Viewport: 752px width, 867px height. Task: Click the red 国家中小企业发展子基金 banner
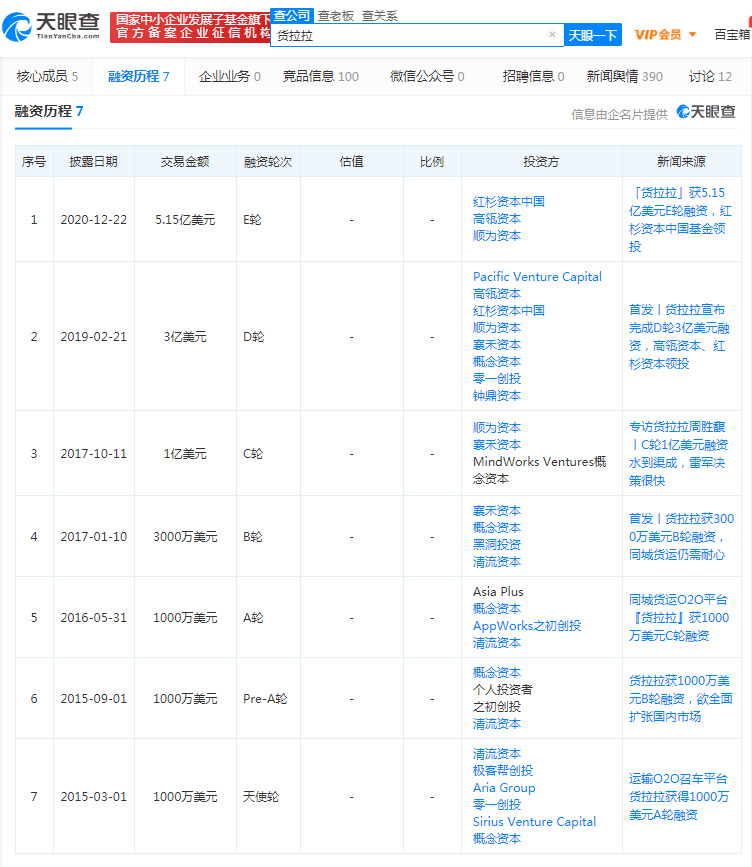pos(190,27)
